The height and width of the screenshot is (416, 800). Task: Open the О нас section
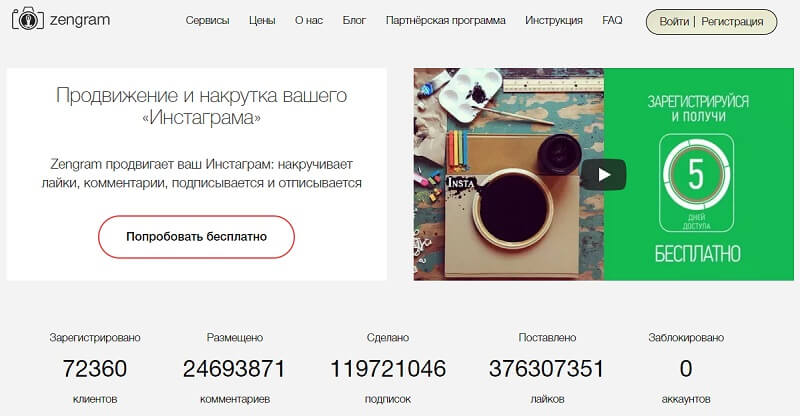[x=309, y=20]
